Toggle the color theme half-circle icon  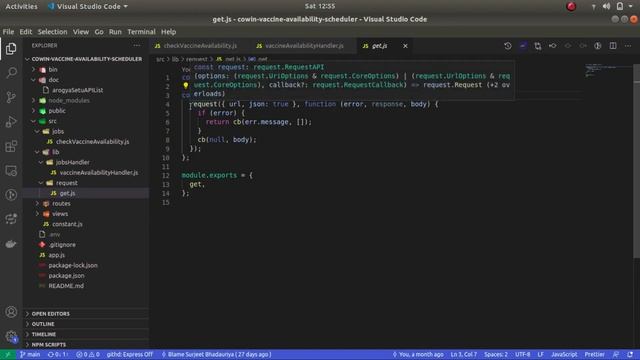(598, 46)
